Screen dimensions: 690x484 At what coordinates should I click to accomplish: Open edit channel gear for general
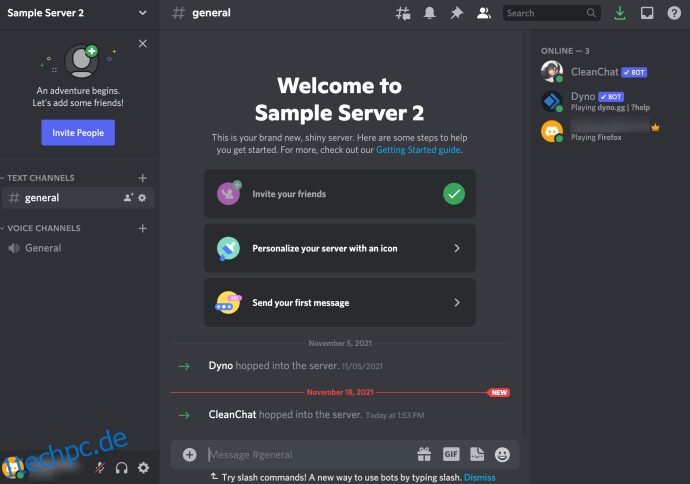pos(142,198)
